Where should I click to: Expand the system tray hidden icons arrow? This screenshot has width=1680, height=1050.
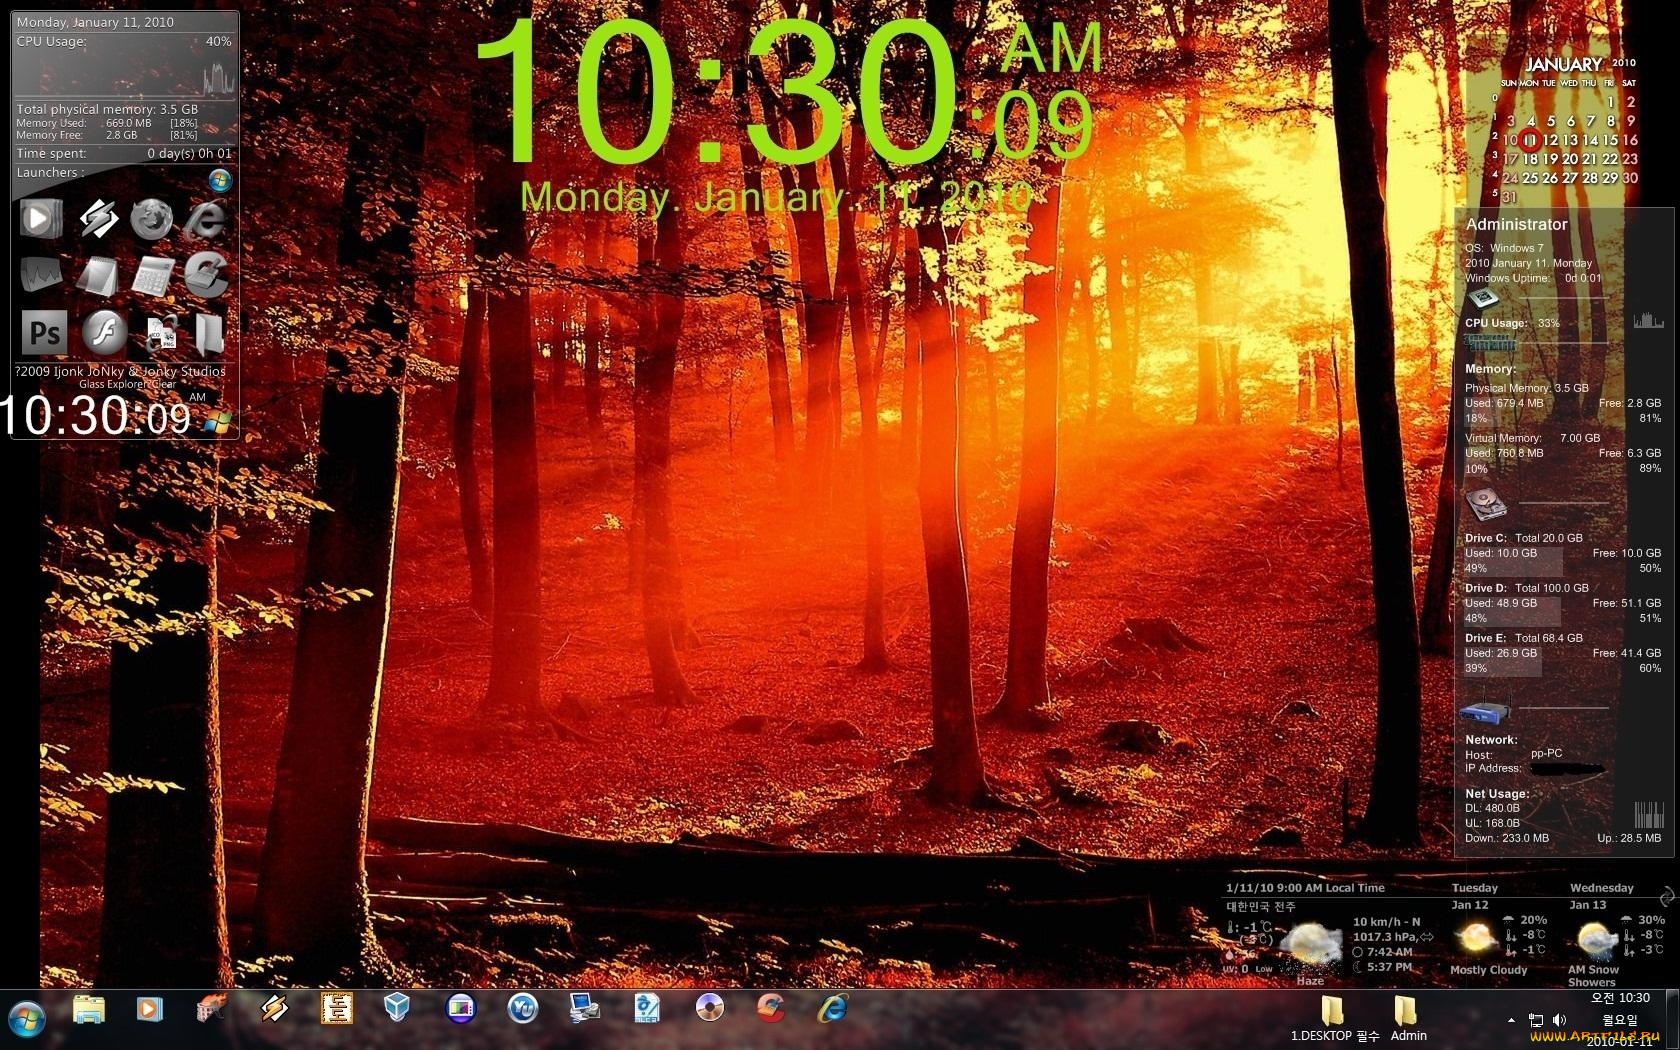click(x=1510, y=1021)
